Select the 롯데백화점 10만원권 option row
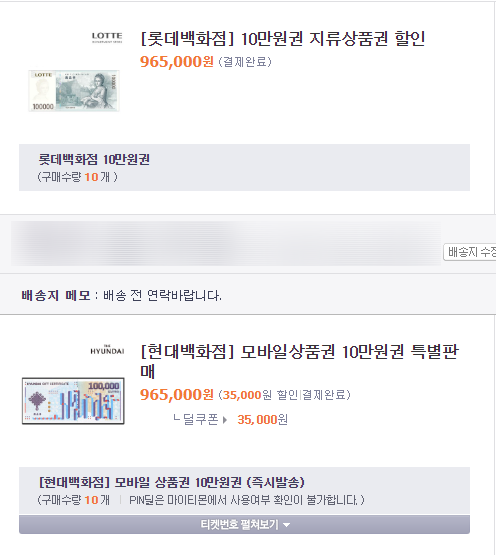The width and height of the screenshot is (496, 555). (244, 167)
